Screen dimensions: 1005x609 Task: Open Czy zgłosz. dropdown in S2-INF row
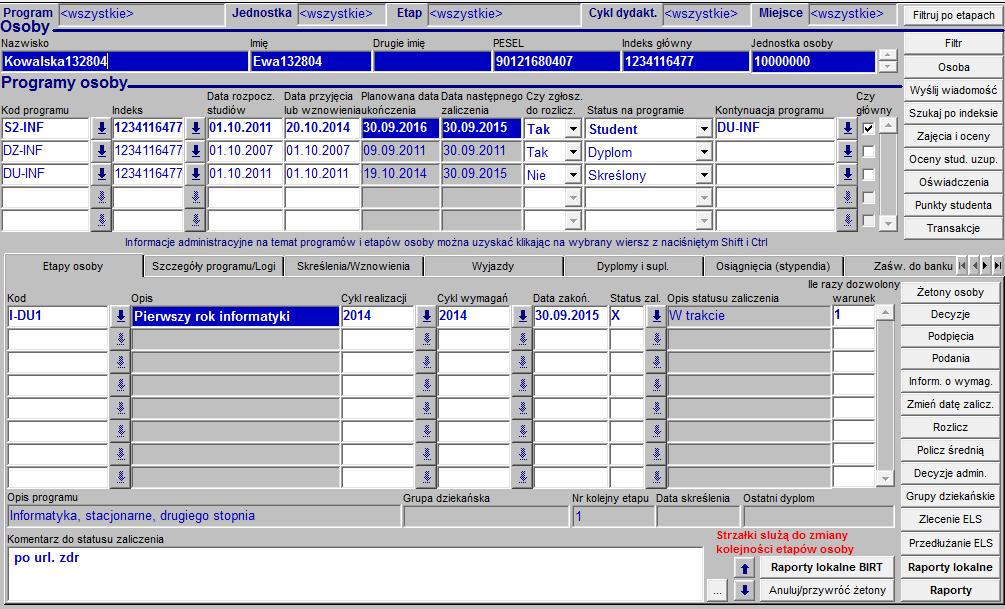pyautogui.click(x=573, y=129)
